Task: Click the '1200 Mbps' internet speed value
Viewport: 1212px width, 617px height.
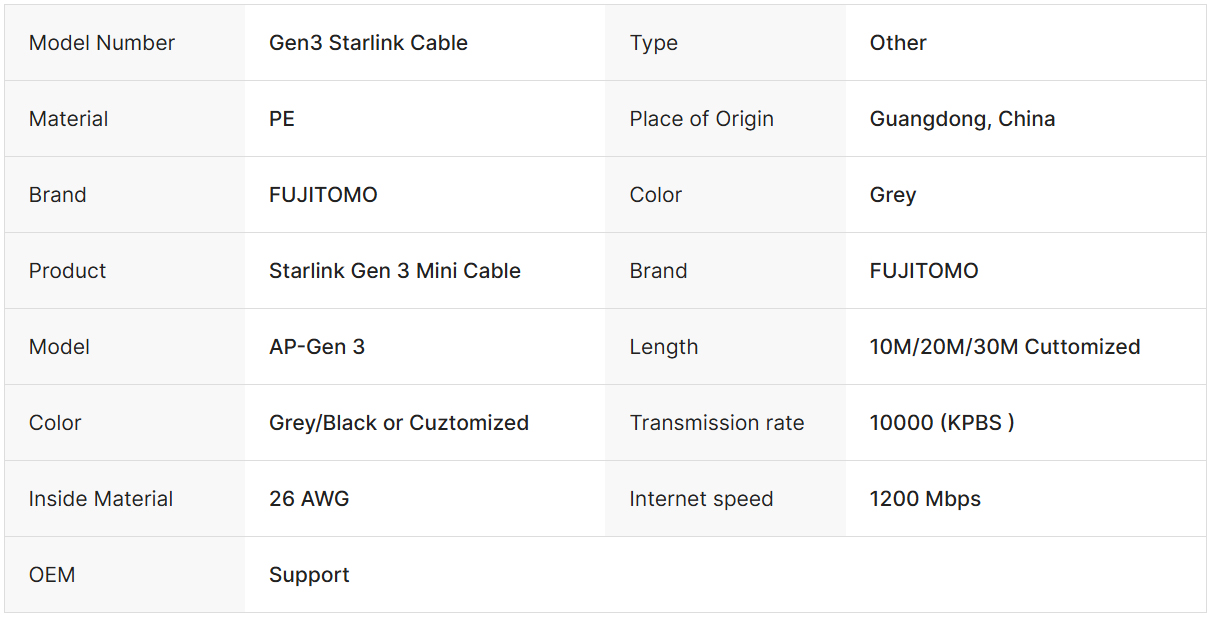Action: 924,499
